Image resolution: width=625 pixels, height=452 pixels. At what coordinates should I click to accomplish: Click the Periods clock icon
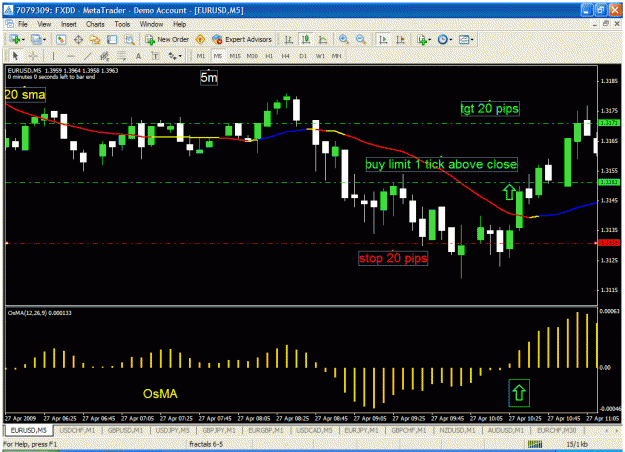point(442,39)
